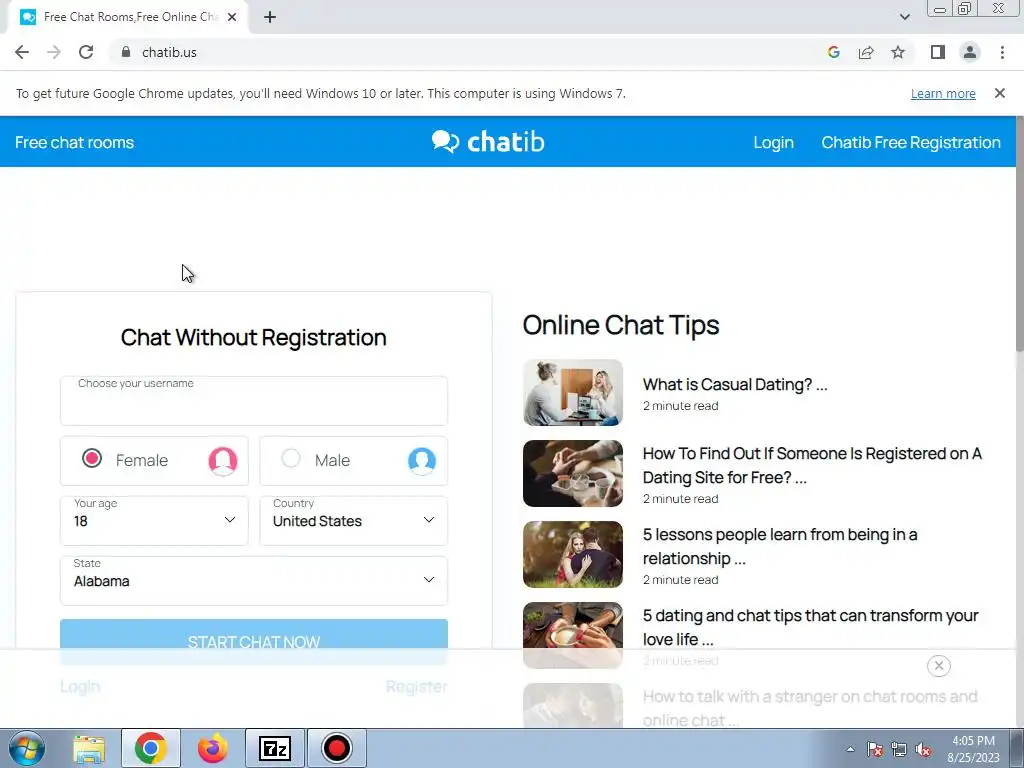The image size is (1024, 768).
Task: Share this page using the share icon
Action: tap(866, 52)
